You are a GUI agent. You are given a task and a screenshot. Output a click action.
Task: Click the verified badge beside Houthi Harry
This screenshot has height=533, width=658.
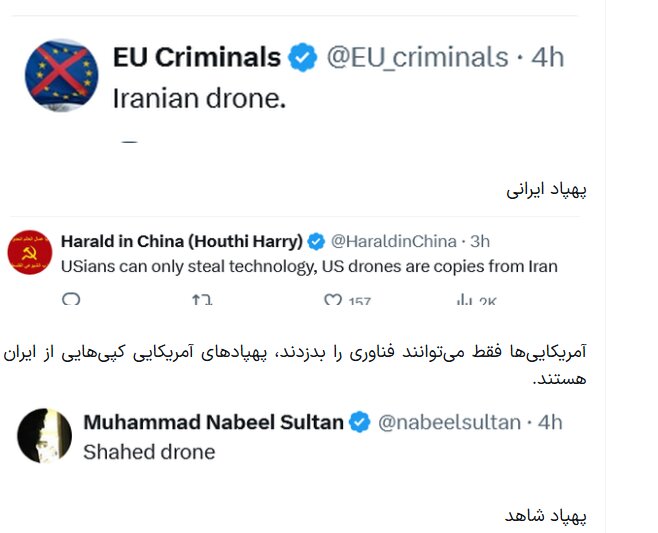[x=316, y=242]
